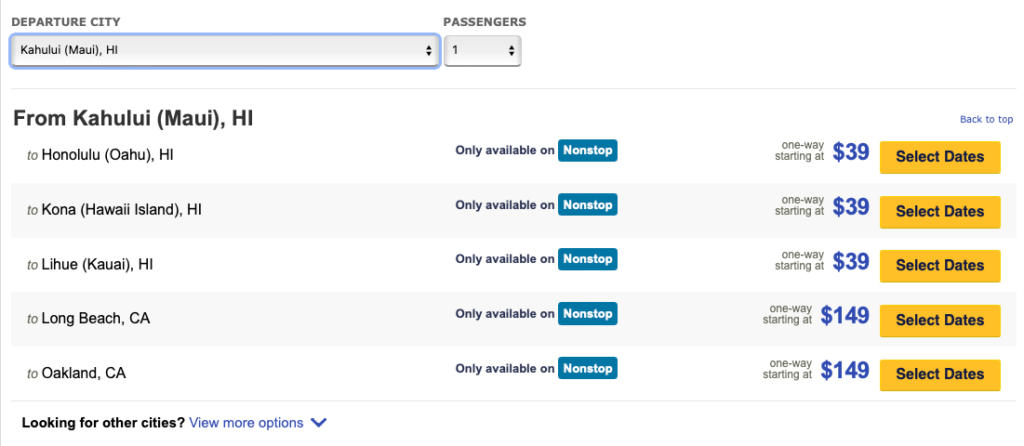Open the View more options link

coord(246,423)
